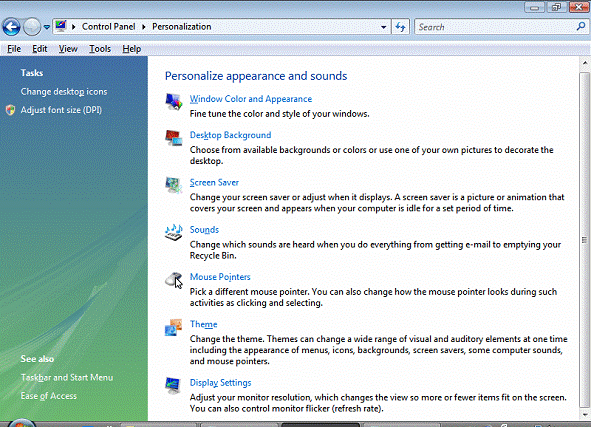Screen dimensions: 591x427
Task: Click the Screen Saver monitor icon
Action: [x=174, y=185]
